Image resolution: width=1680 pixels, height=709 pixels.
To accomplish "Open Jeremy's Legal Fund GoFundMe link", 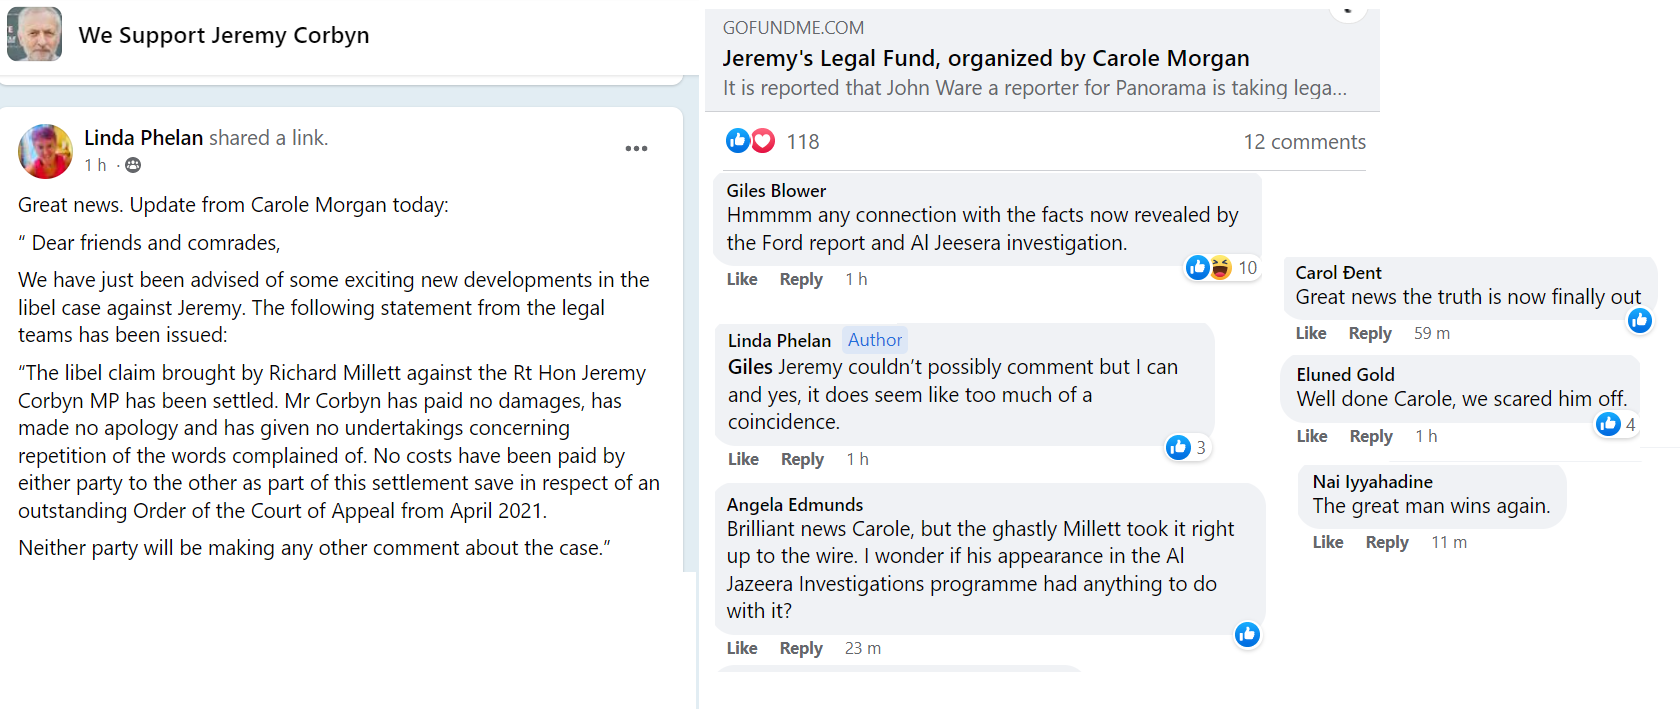I will pyautogui.click(x=985, y=59).
